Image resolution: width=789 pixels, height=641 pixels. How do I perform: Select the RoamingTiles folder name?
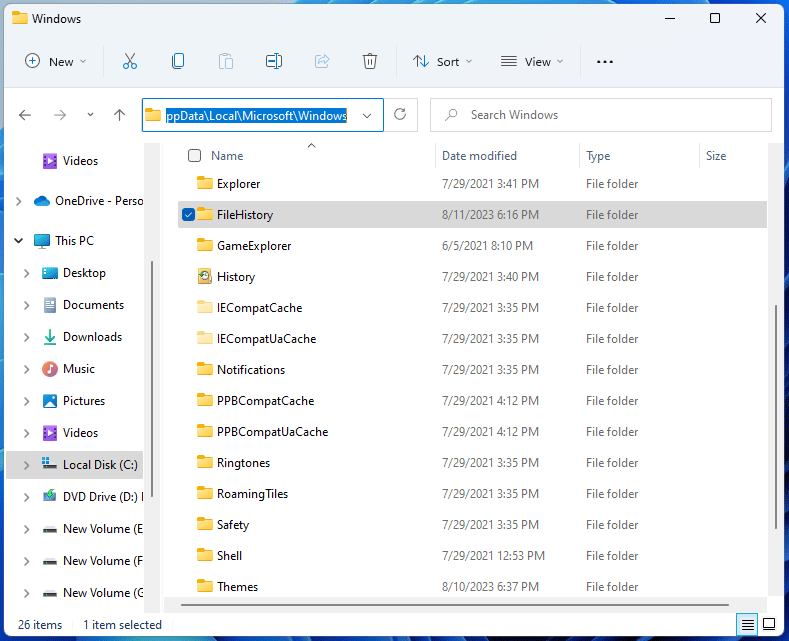point(253,494)
